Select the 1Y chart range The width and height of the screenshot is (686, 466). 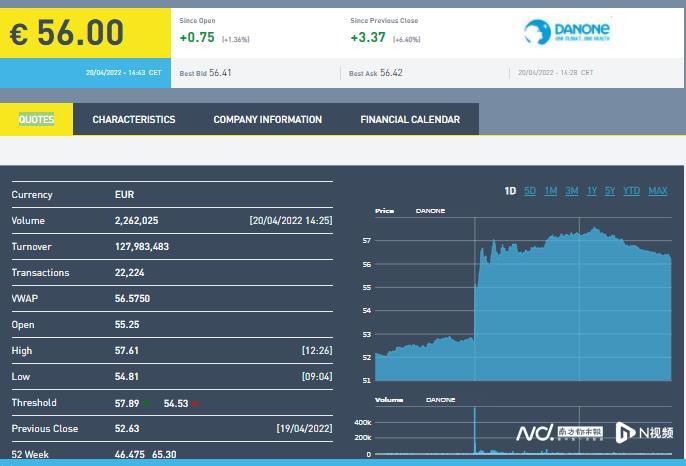(x=592, y=191)
